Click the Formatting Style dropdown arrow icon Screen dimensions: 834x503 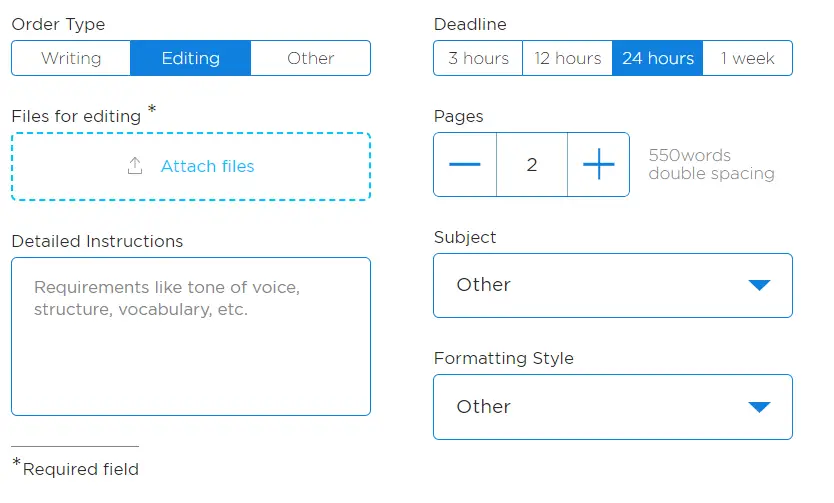759,407
